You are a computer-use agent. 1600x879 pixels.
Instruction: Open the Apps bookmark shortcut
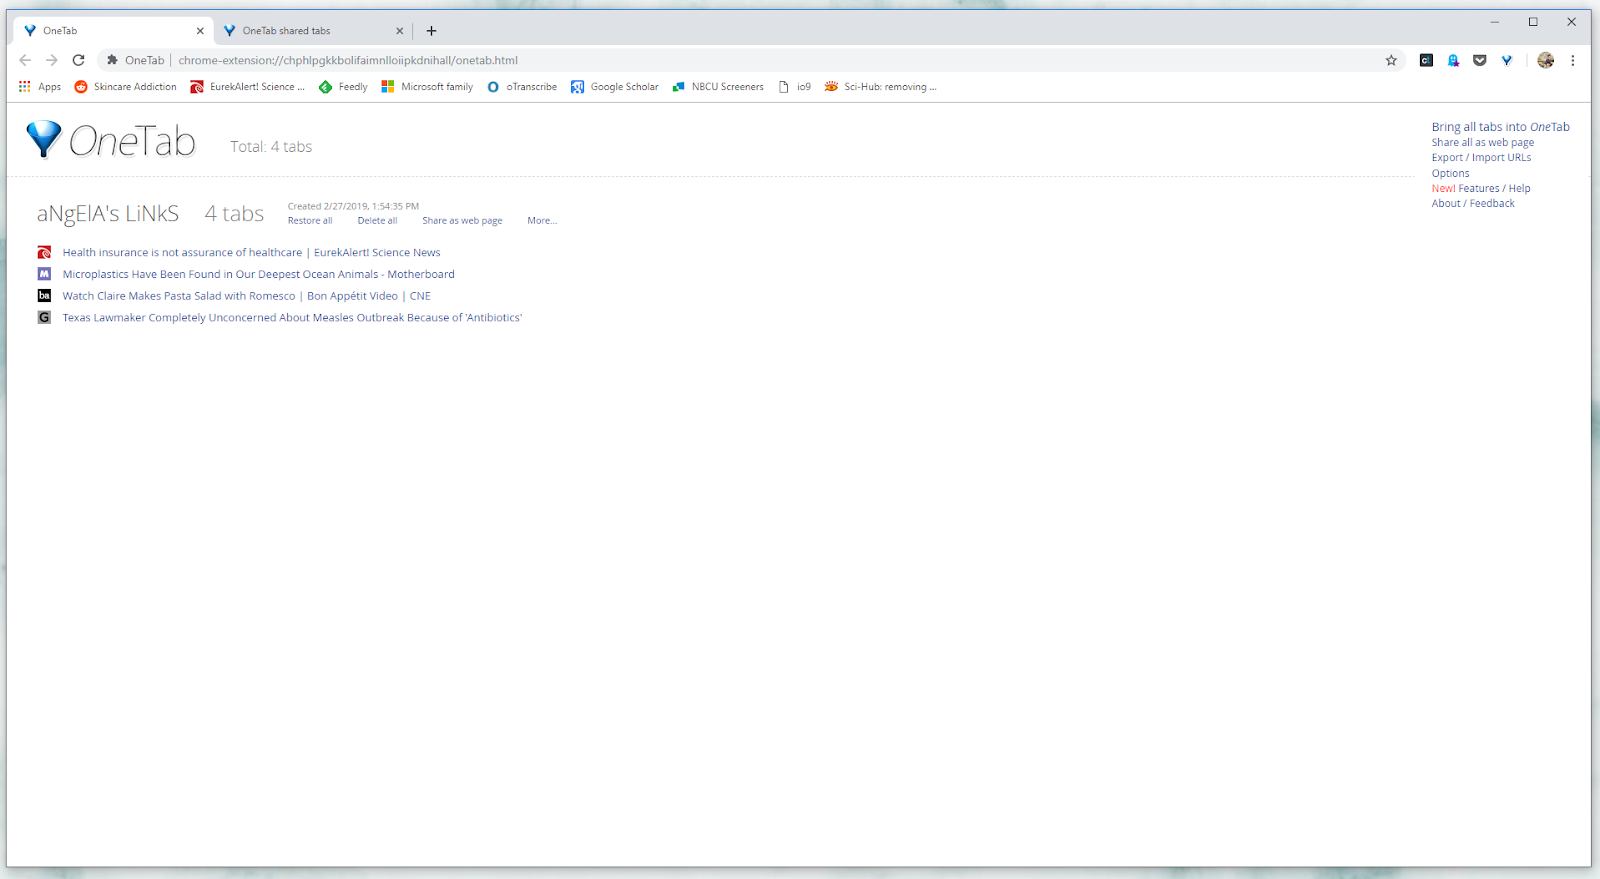click(x=40, y=87)
